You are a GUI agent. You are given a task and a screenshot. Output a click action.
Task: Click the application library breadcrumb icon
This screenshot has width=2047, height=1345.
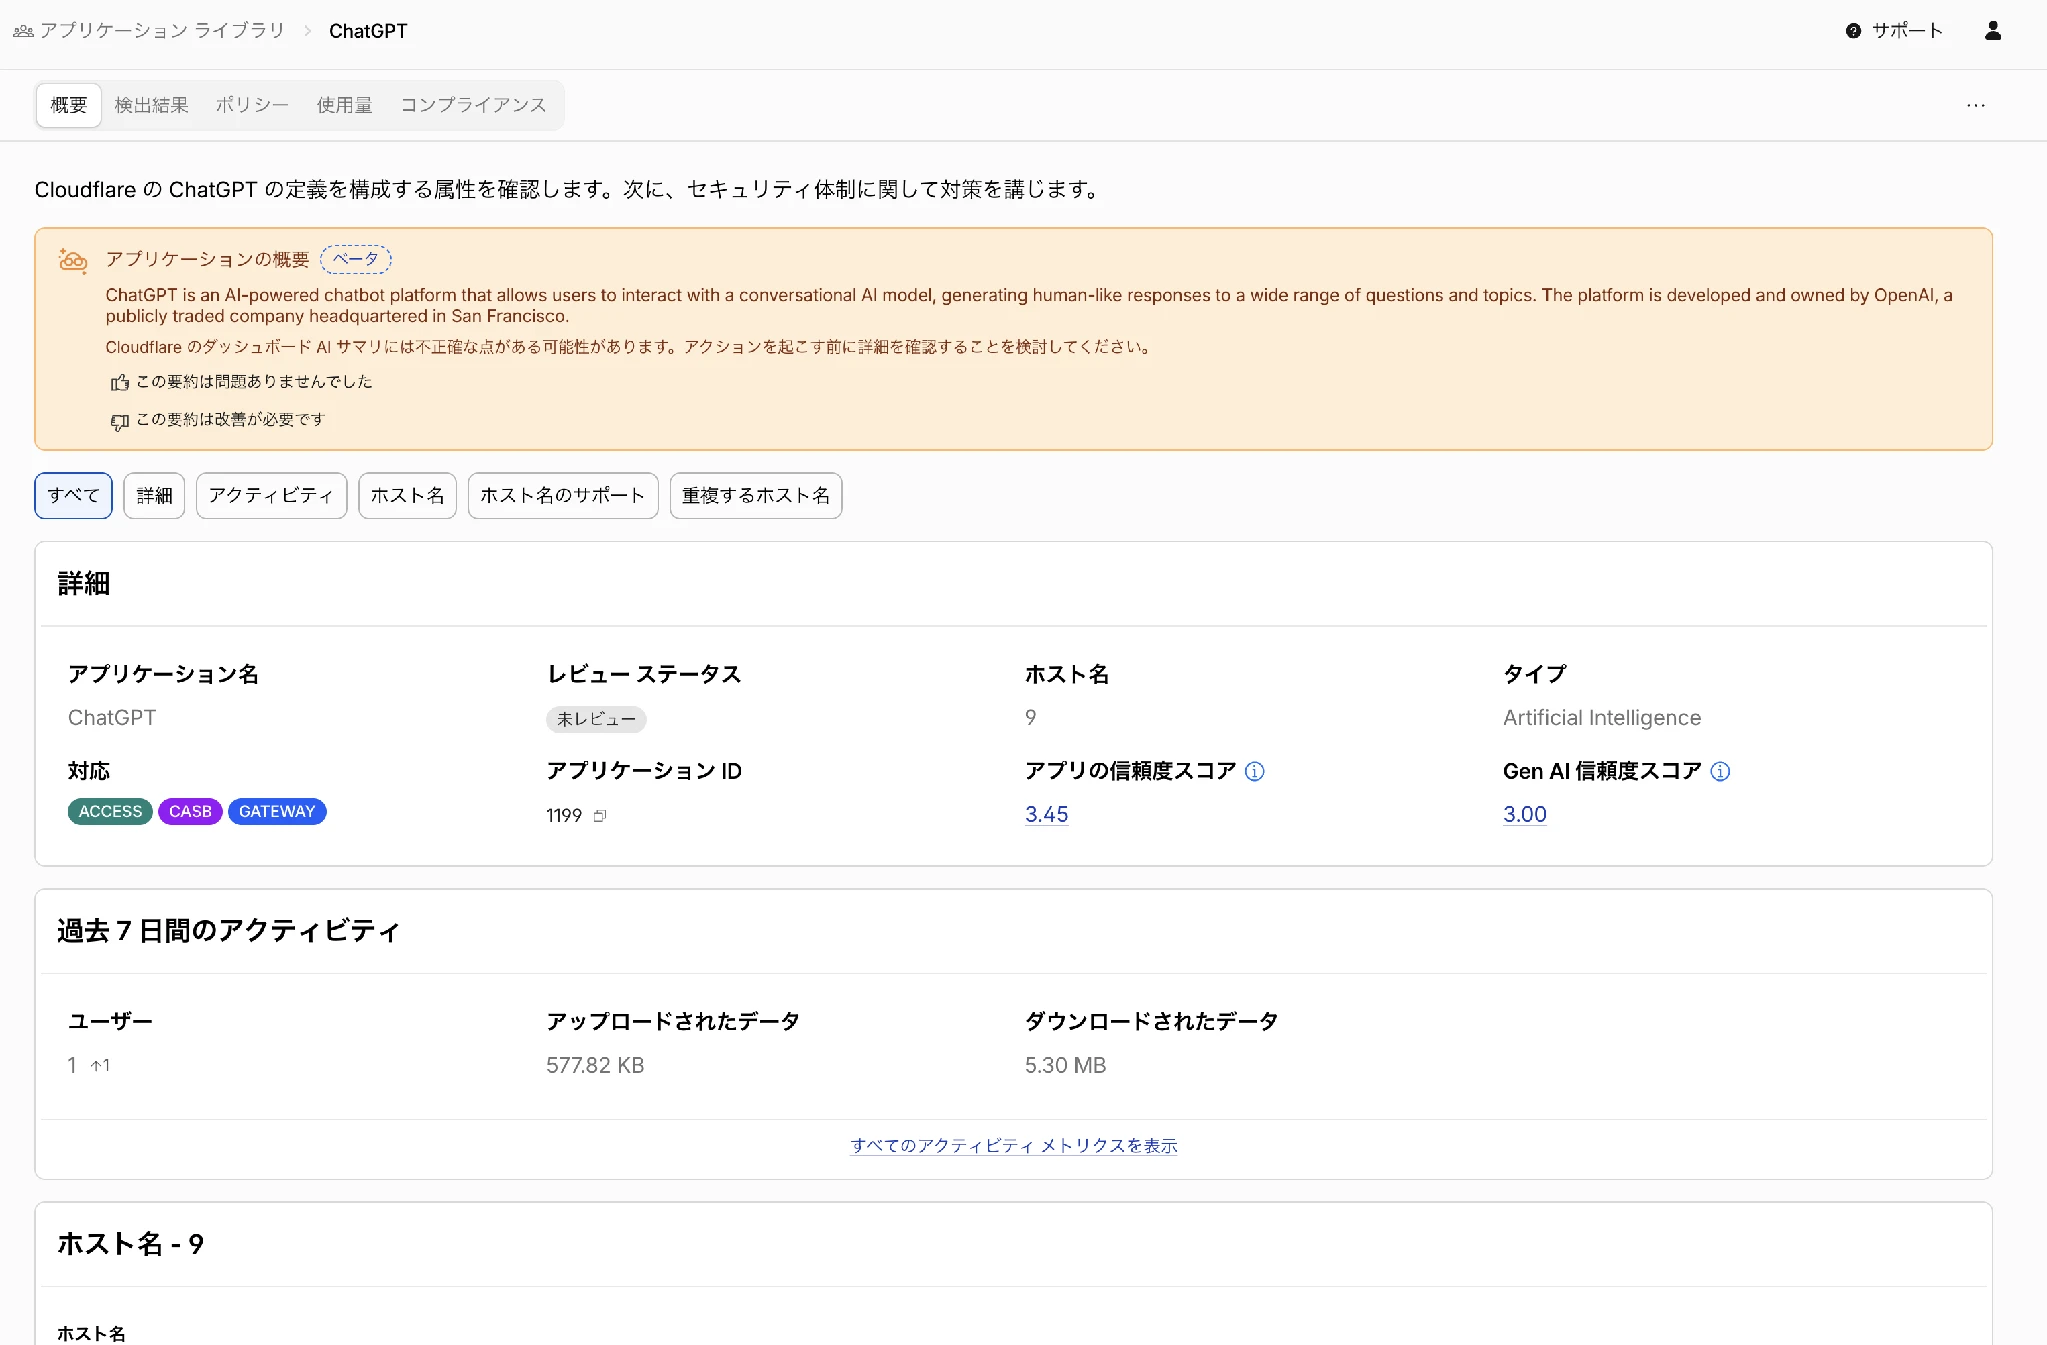pos(23,31)
